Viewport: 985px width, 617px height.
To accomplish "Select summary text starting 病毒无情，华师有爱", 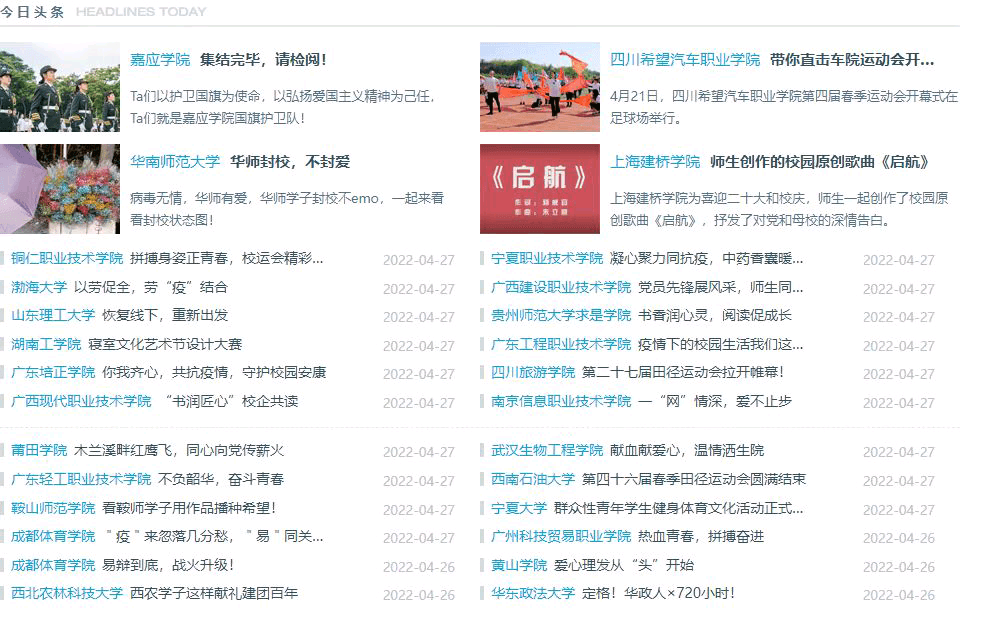I will pyautogui.click(x=287, y=209).
